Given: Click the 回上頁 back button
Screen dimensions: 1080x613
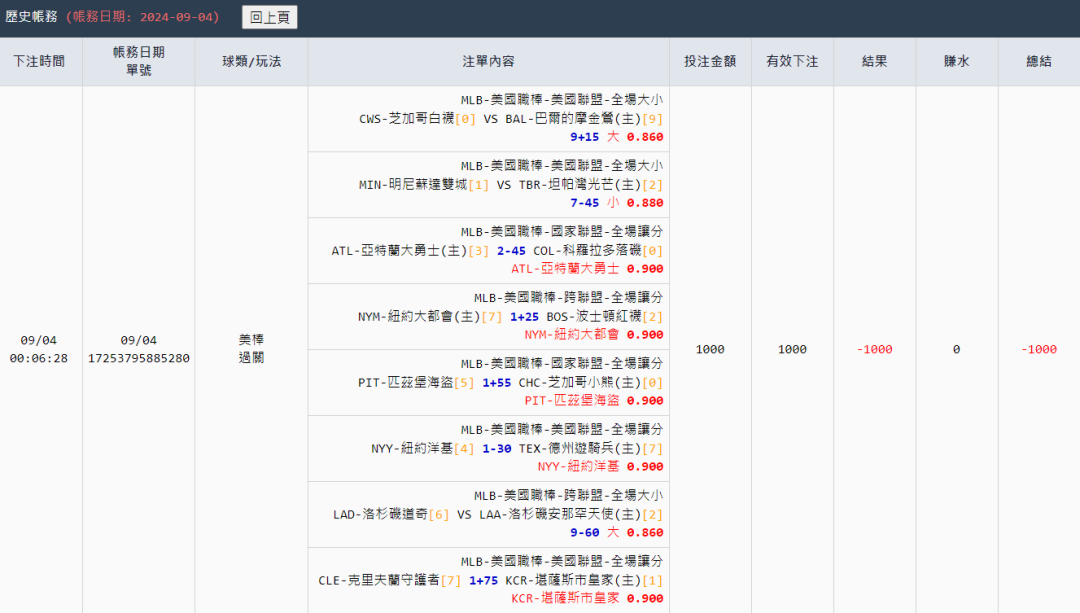Looking at the screenshot, I should [x=269, y=17].
